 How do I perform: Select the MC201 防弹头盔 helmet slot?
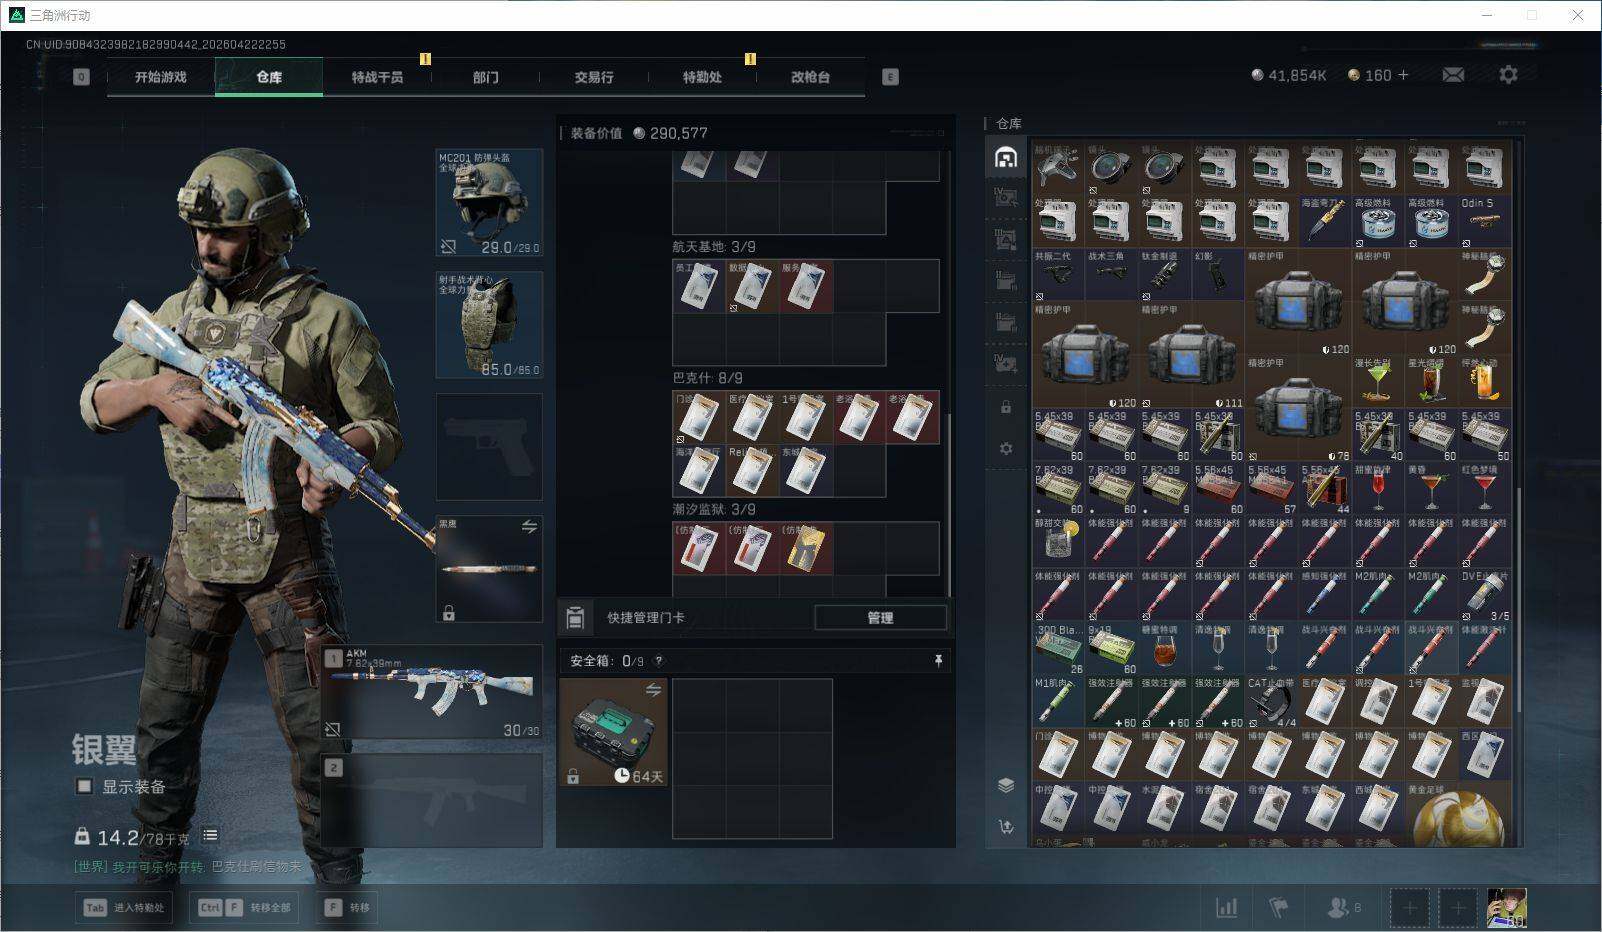(x=489, y=203)
